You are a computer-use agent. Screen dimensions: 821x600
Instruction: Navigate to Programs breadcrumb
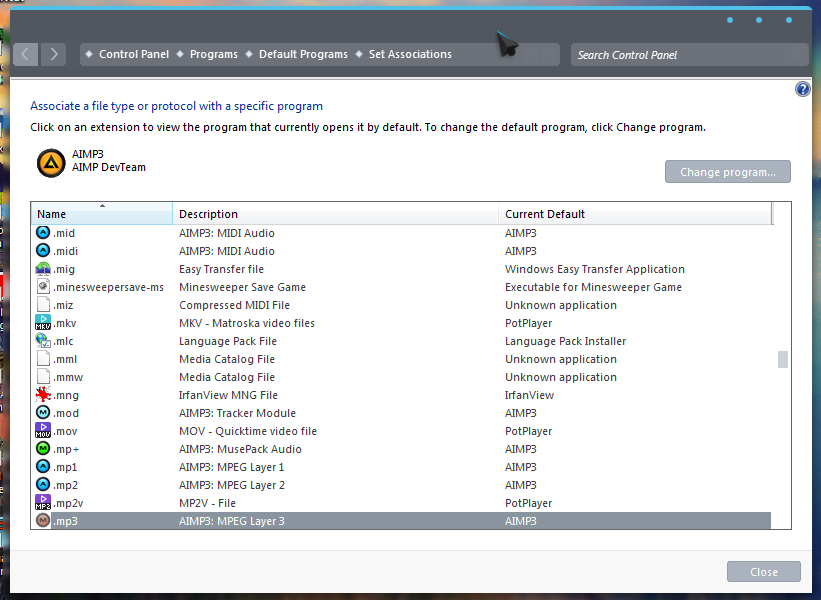tap(214, 54)
